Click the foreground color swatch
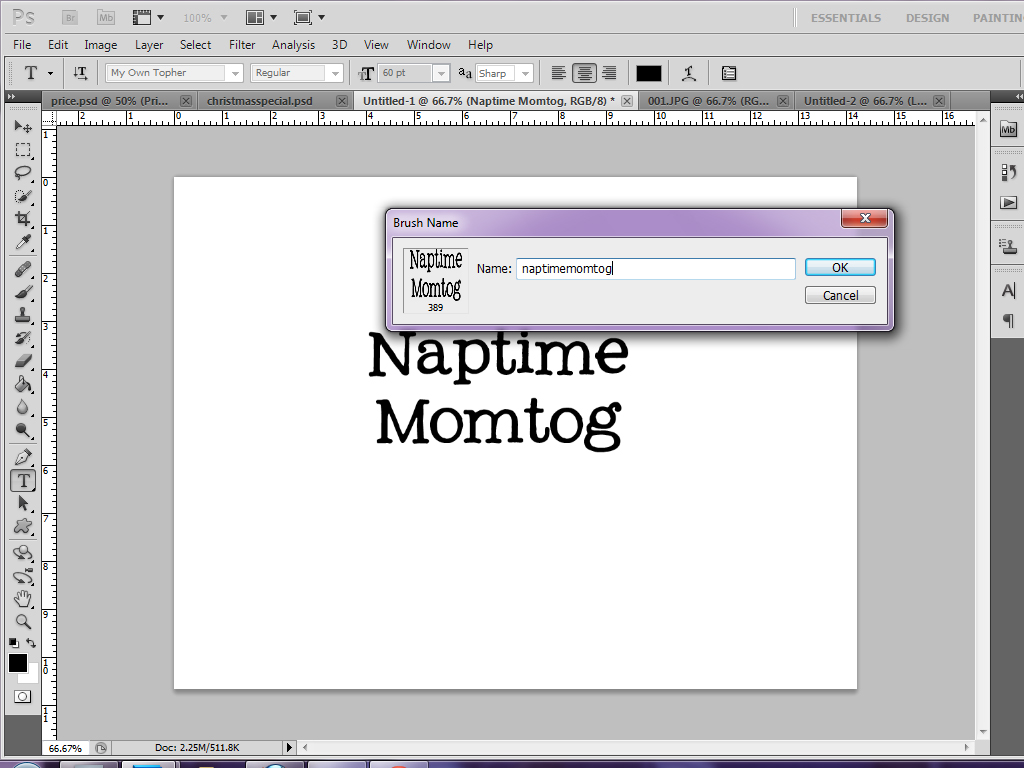The image size is (1024, 768). [x=18, y=663]
